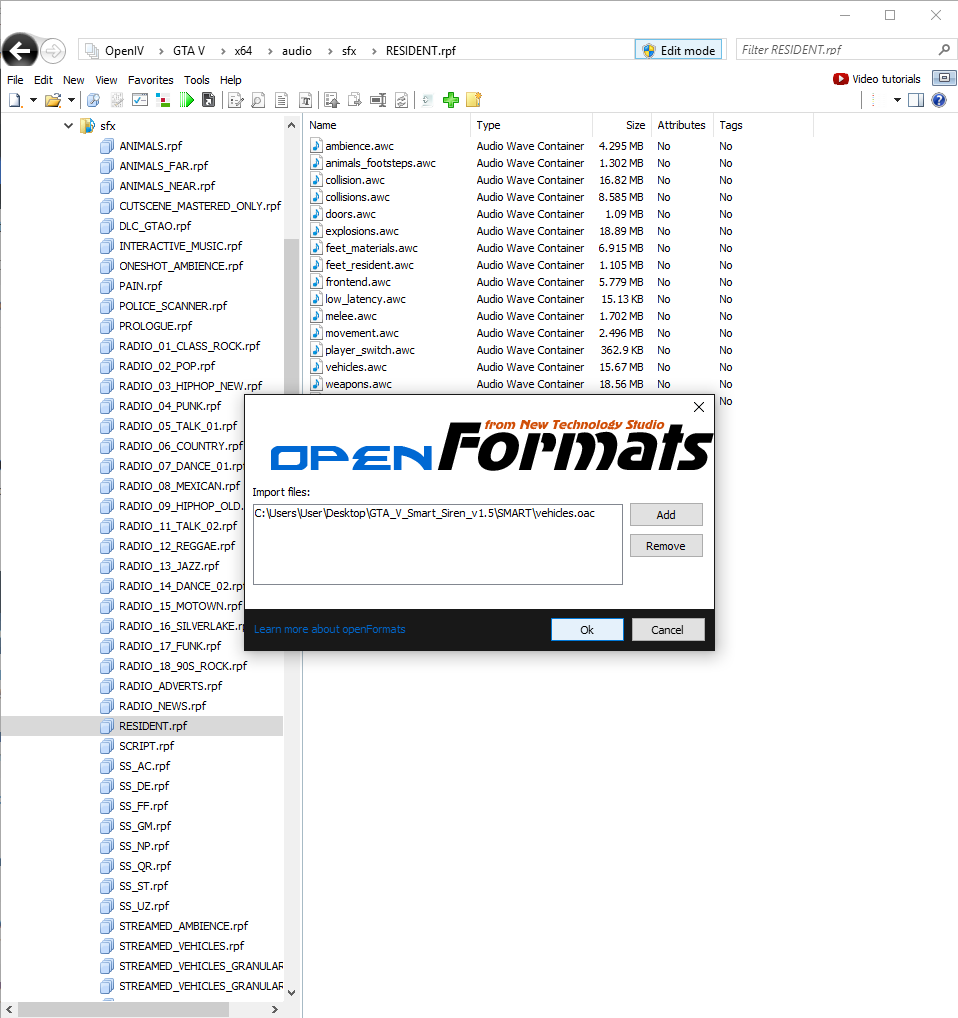Open the Learn more about openFormats link

coord(329,629)
